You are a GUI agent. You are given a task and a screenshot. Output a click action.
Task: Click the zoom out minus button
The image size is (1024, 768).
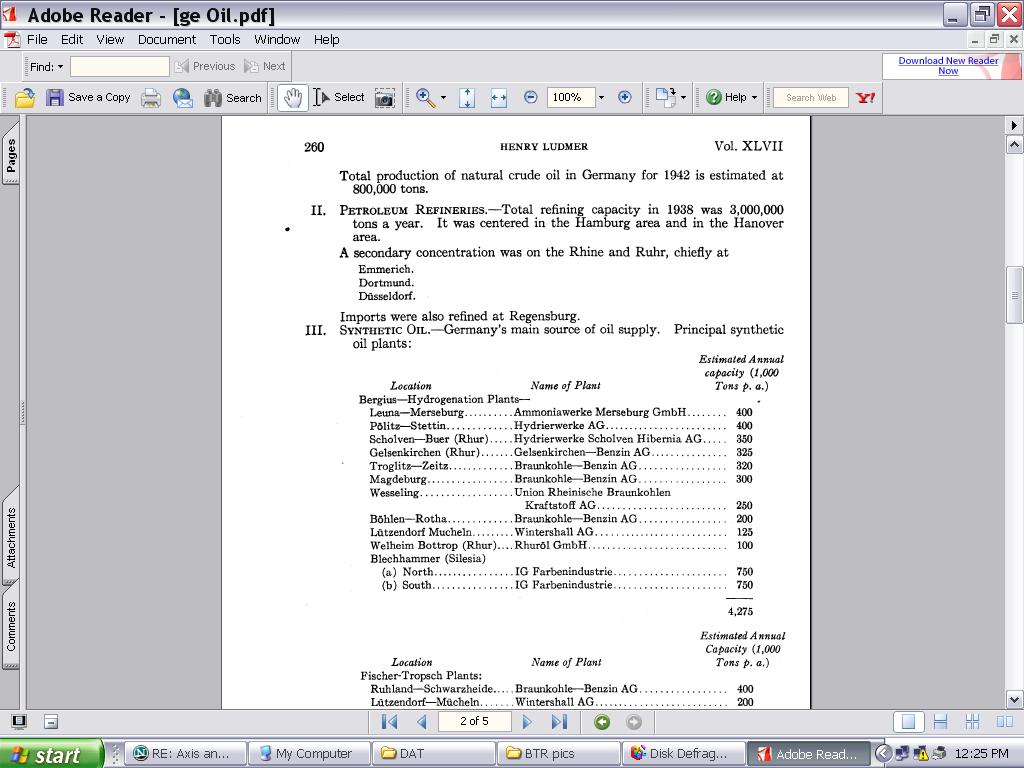point(530,97)
